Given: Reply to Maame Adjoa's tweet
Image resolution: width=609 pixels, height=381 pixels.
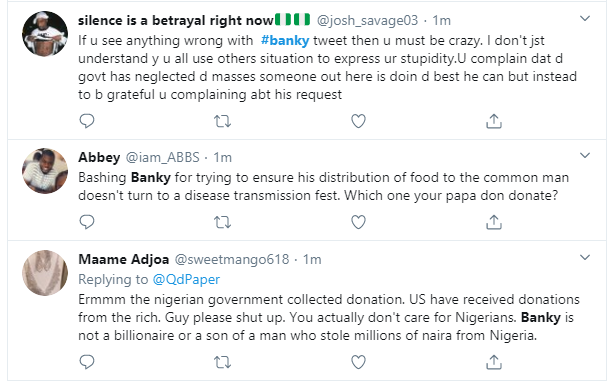Looking at the screenshot, I should coord(87,362).
